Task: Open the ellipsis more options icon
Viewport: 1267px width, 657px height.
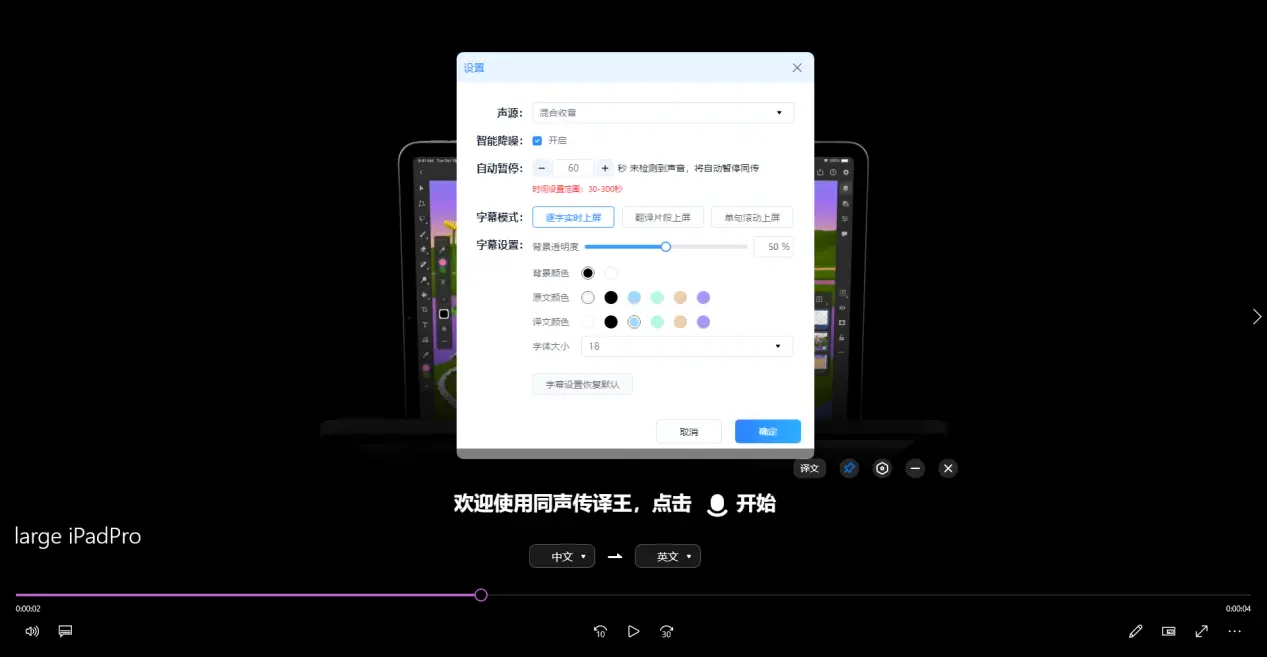Action: 1234,631
